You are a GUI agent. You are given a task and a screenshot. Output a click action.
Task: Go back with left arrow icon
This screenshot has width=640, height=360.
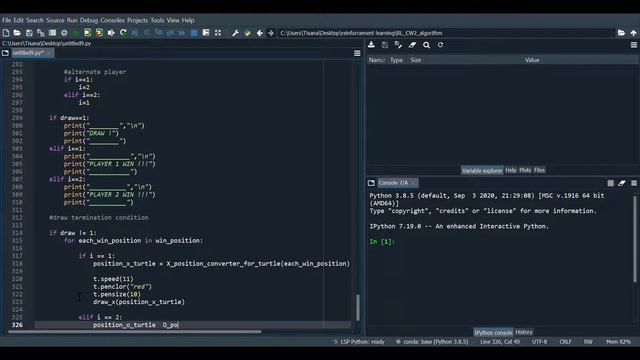click(260, 33)
